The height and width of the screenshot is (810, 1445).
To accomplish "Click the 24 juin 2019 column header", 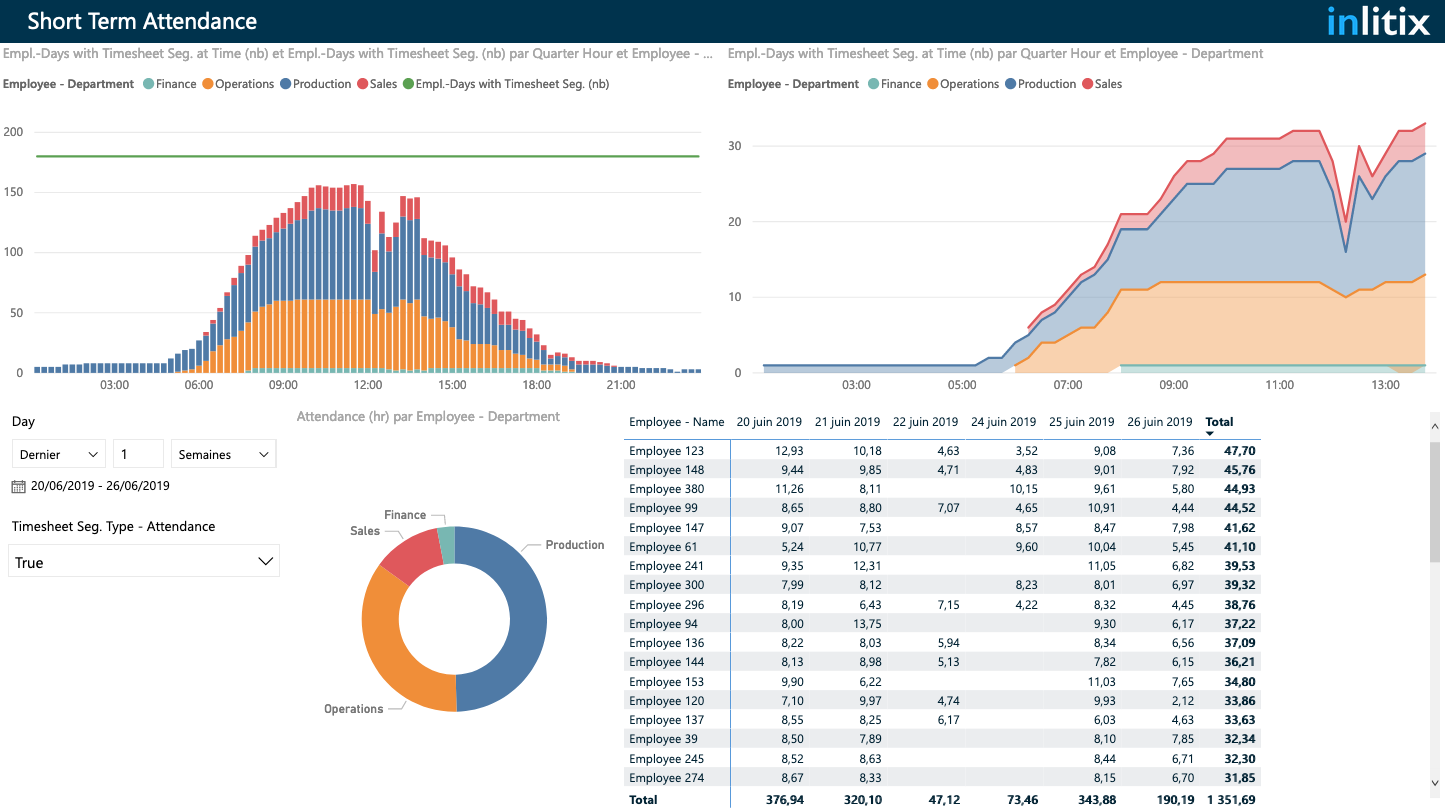I will point(1003,422).
